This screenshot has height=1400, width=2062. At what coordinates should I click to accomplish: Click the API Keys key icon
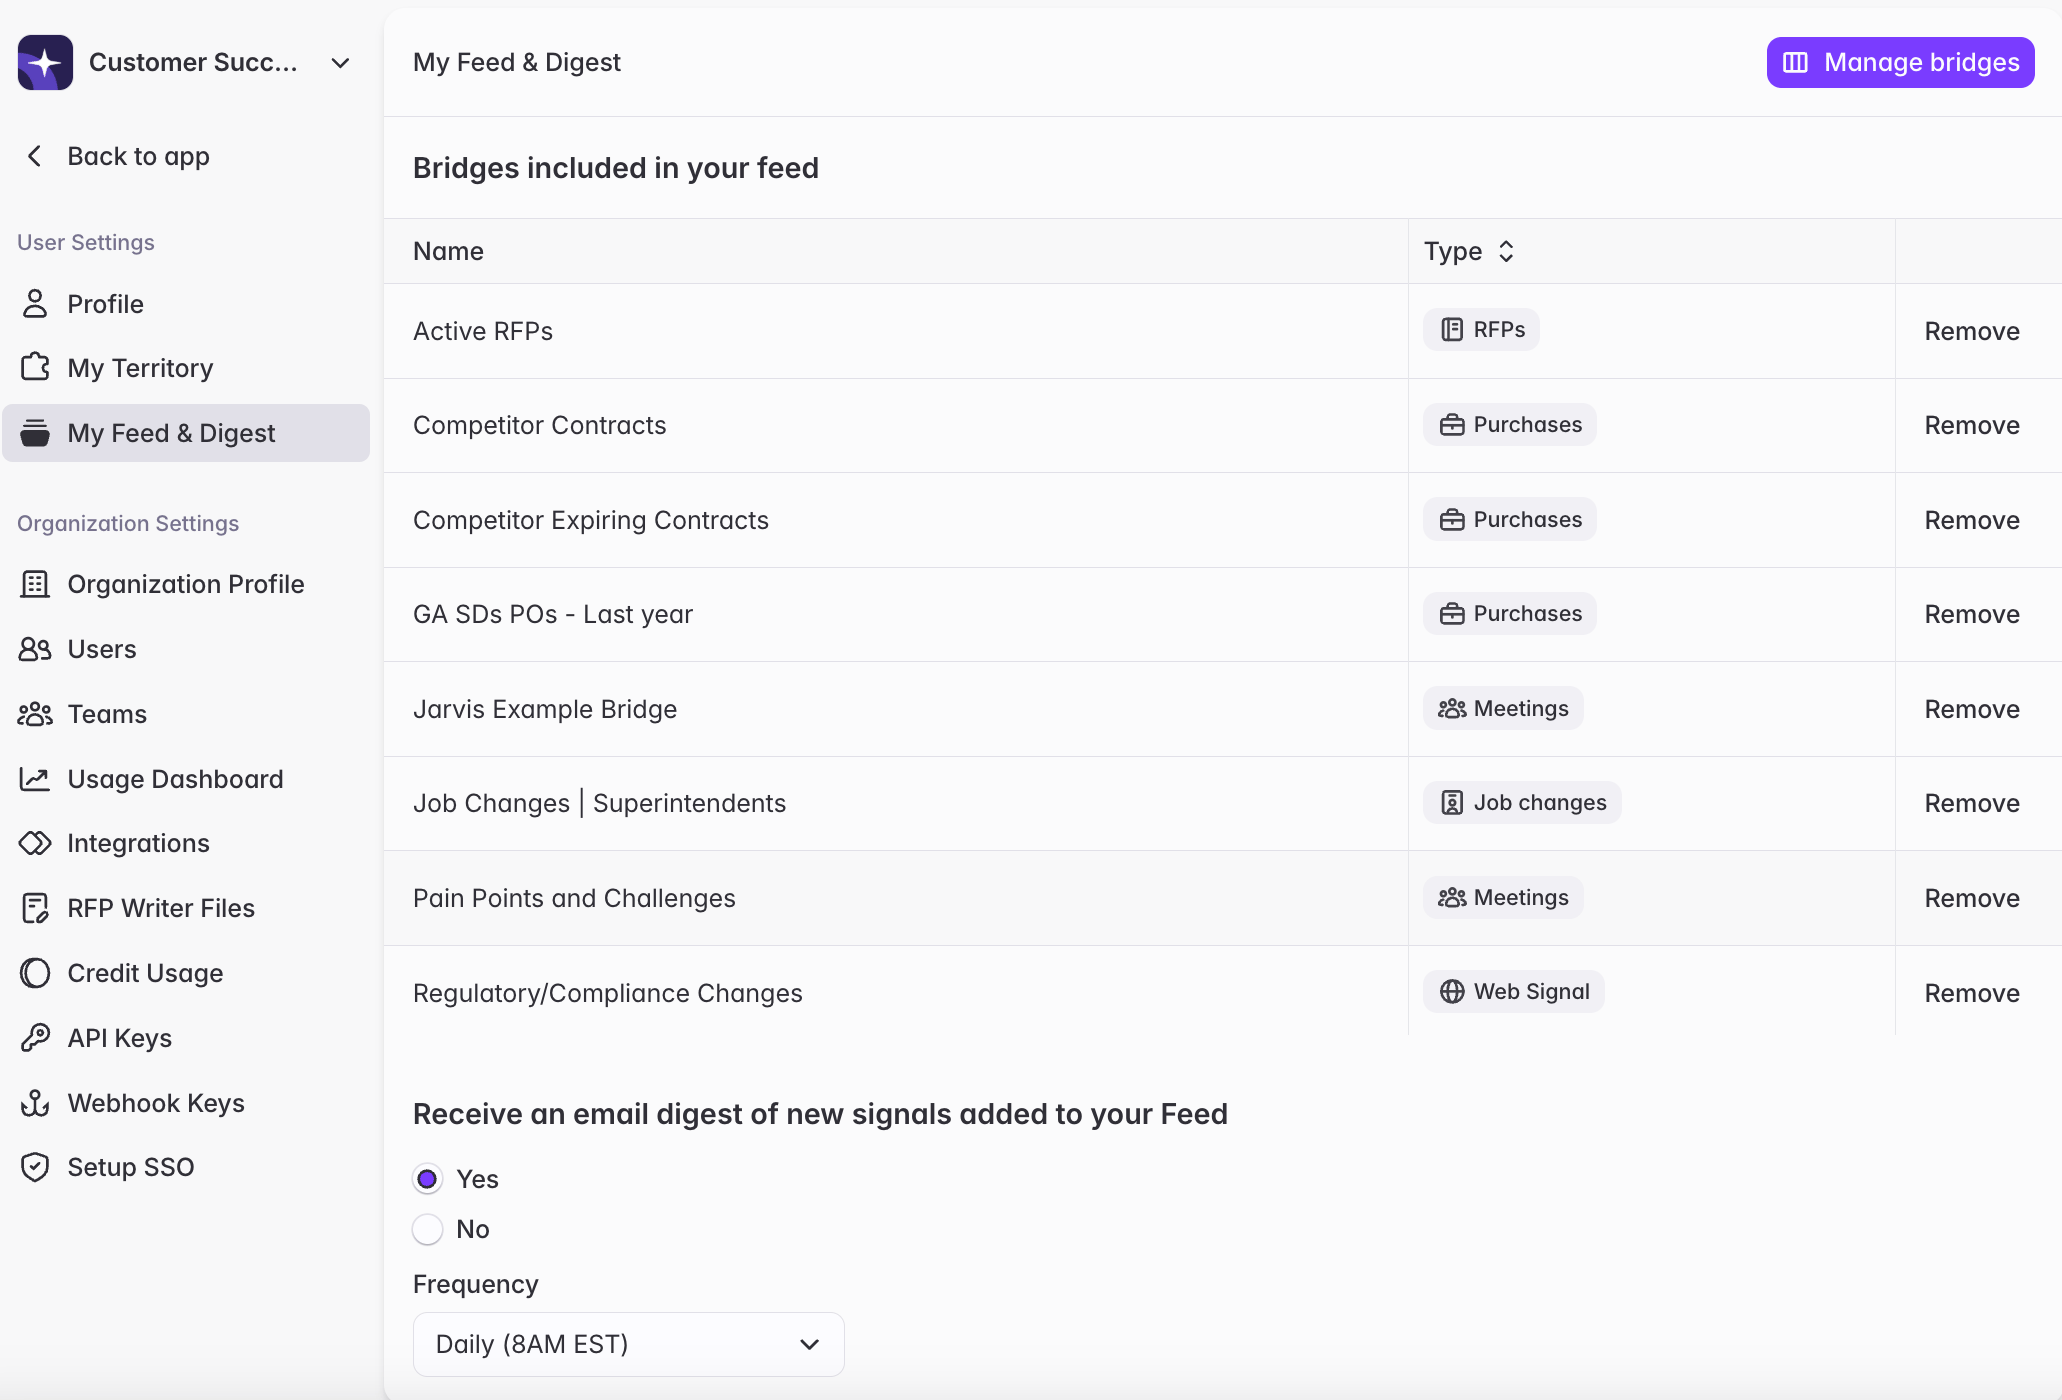point(35,1038)
